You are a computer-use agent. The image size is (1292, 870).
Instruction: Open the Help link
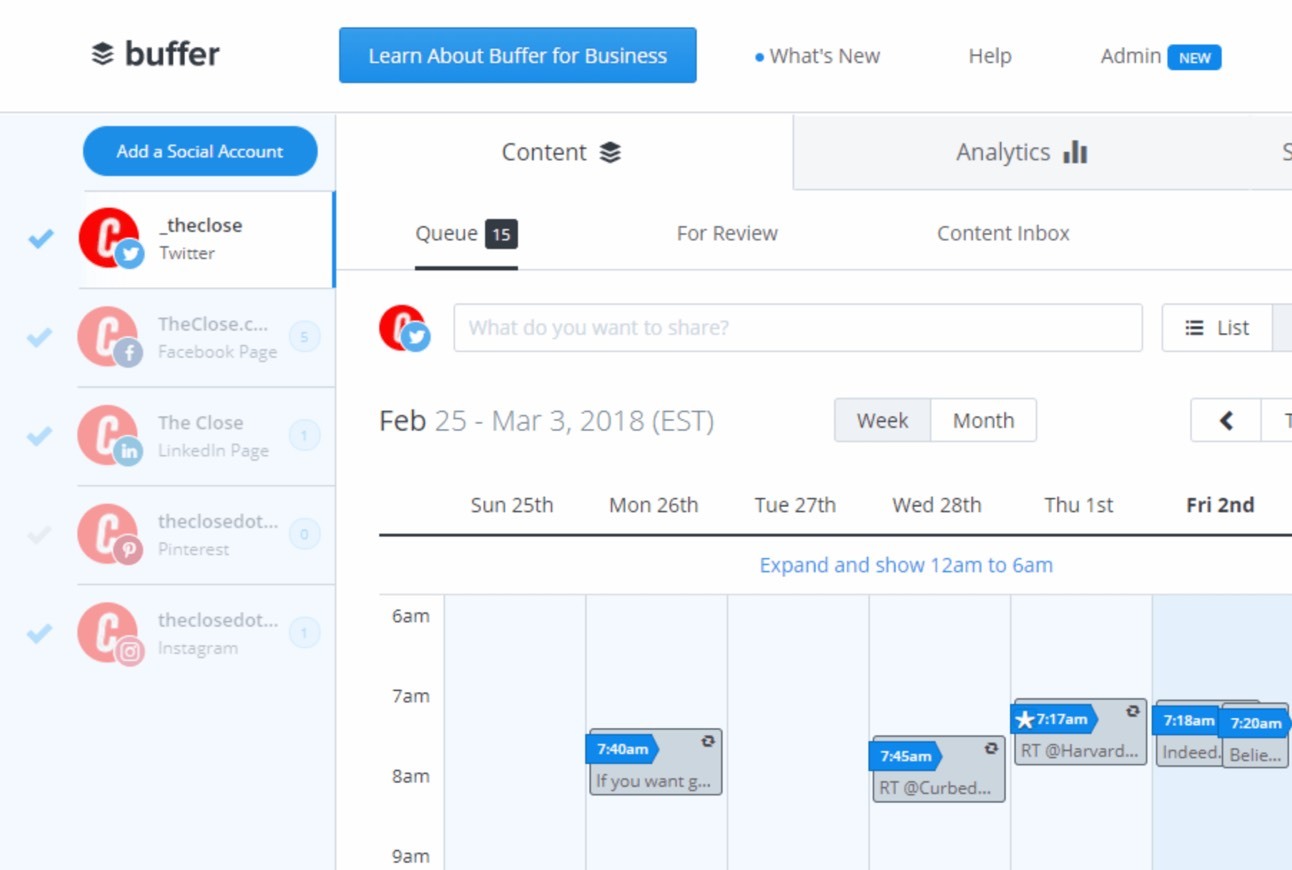tap(990, 56)
